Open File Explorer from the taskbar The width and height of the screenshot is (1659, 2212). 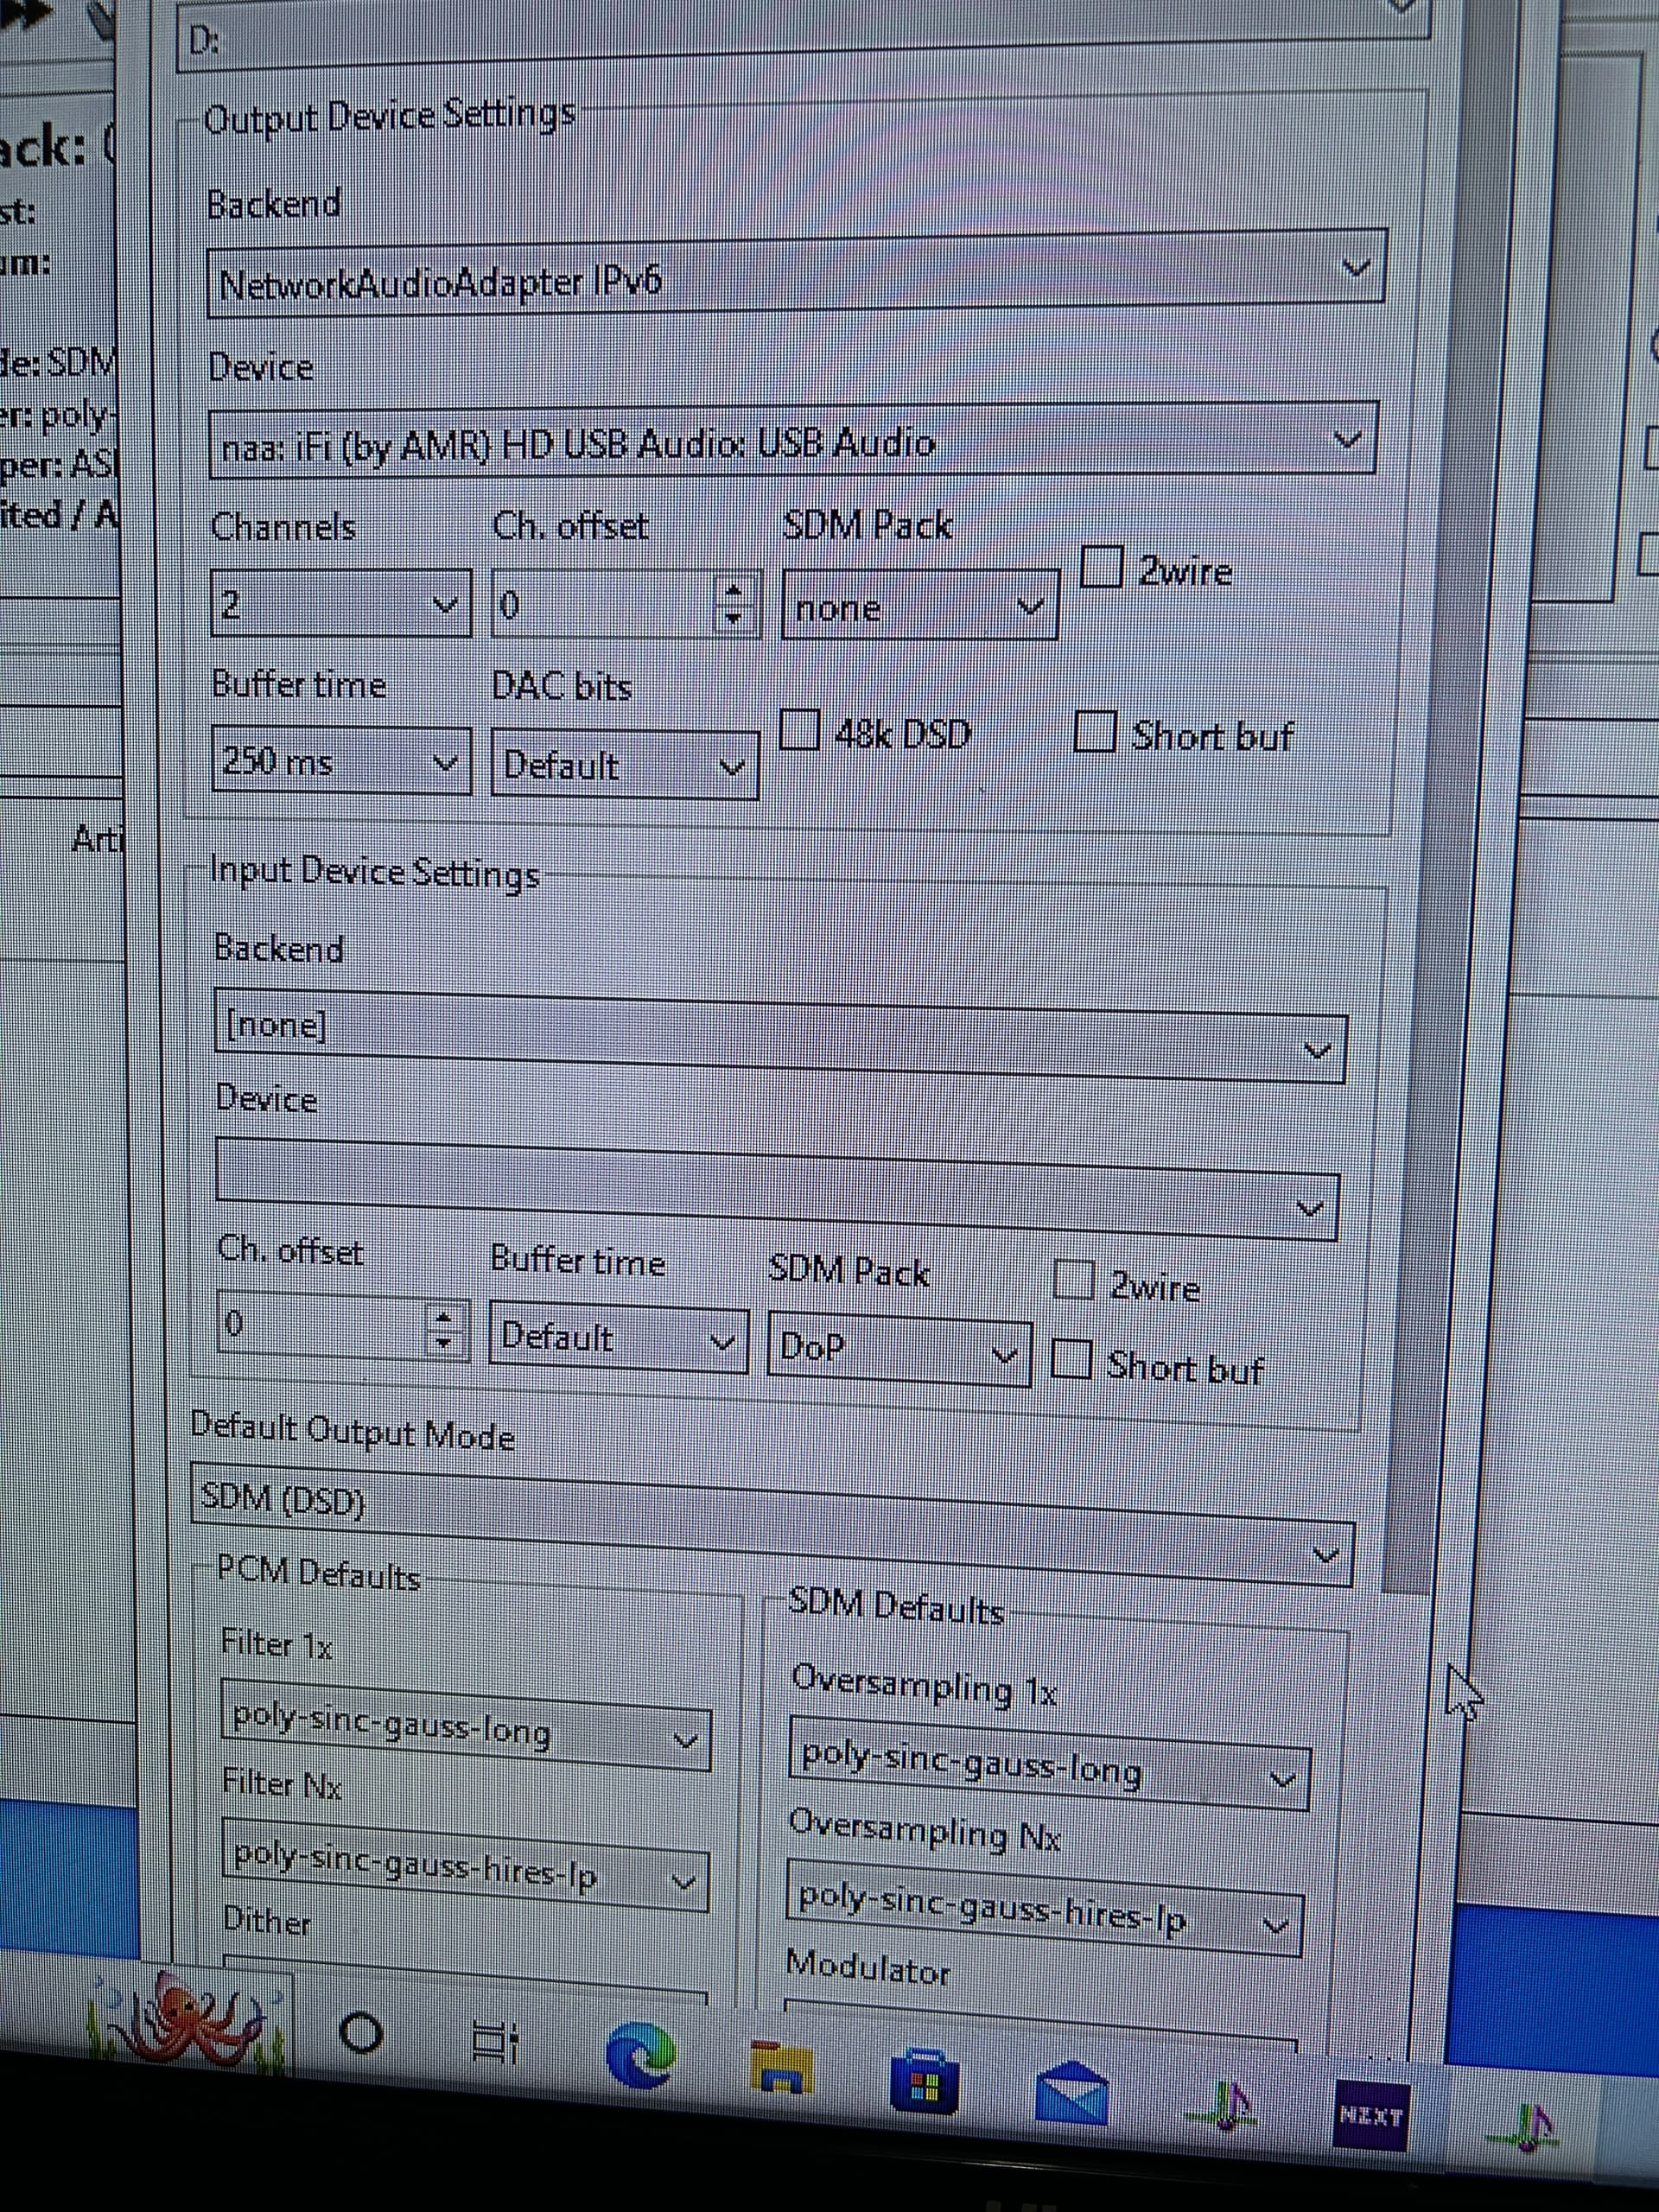(782, 2068)
